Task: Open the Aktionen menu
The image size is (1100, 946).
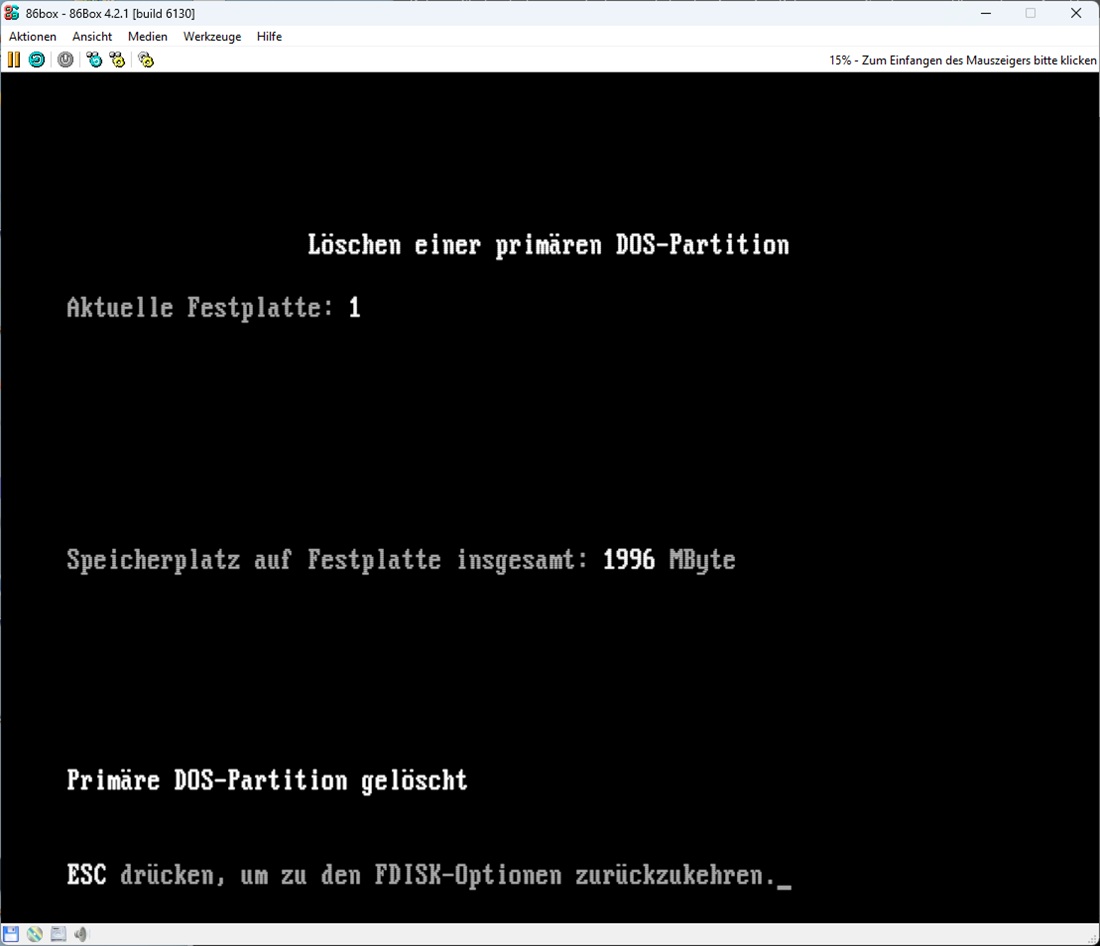Action: click(32, 37)
